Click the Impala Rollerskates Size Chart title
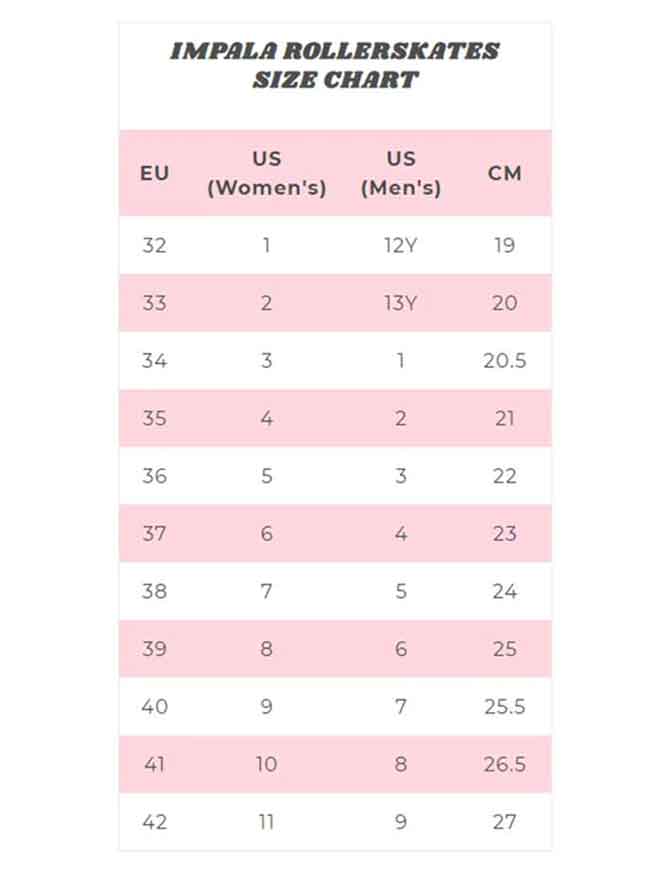 (334, 65)
